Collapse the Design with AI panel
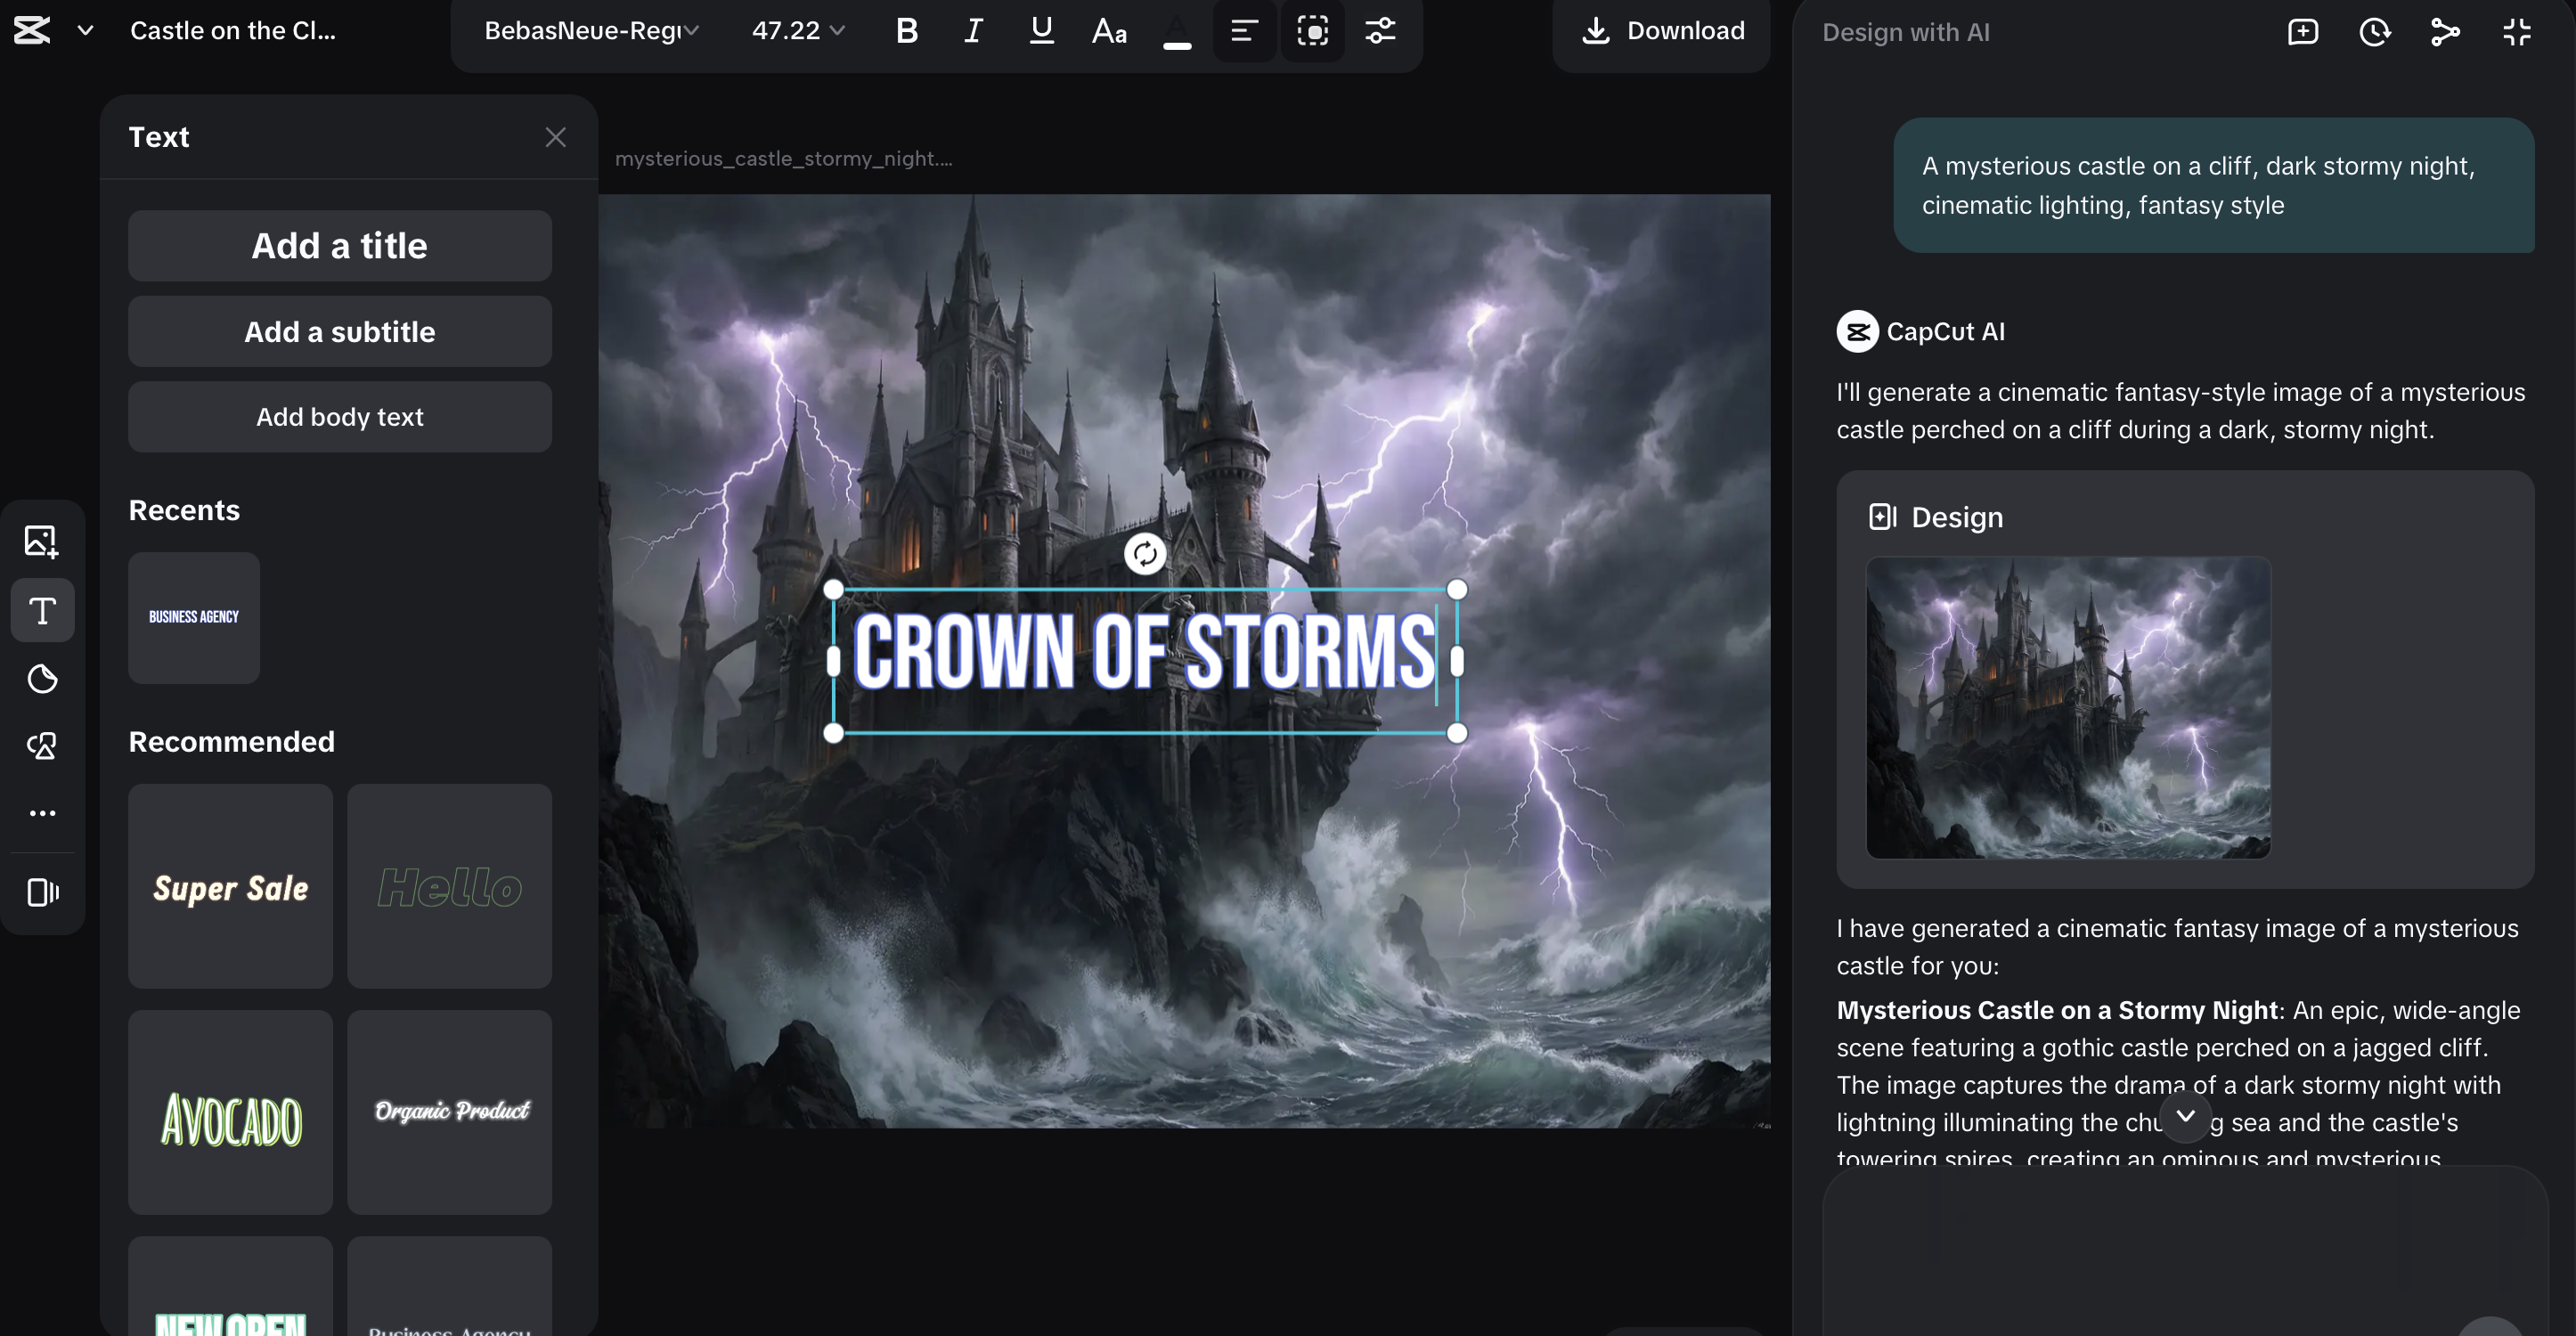The width and height of the screenshot is (2576, 1336). 2516,32
